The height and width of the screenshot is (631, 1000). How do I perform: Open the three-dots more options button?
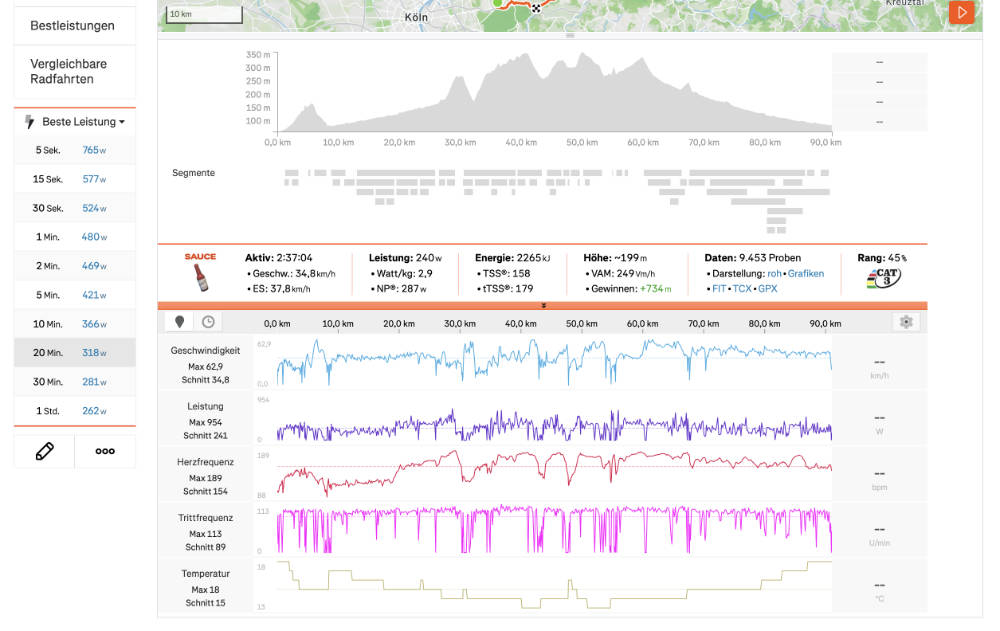pos(105,451)
